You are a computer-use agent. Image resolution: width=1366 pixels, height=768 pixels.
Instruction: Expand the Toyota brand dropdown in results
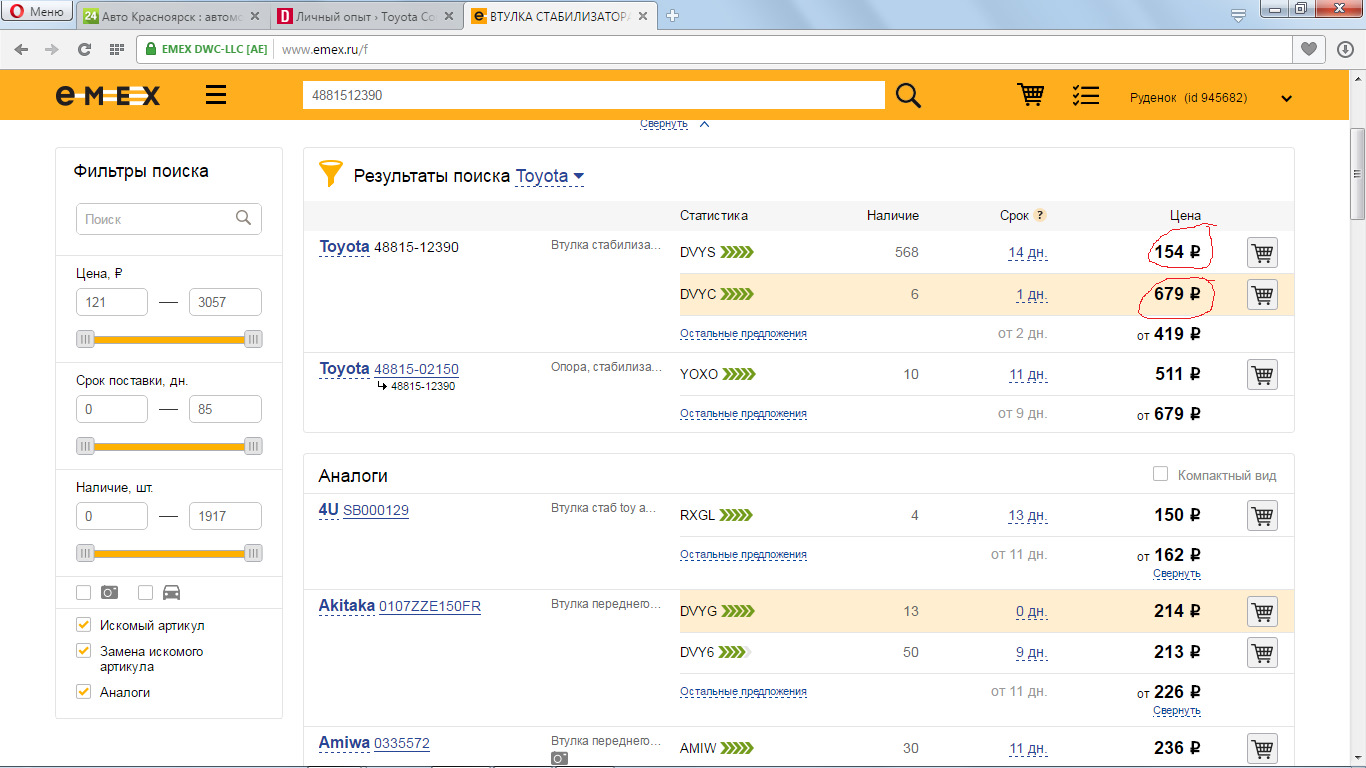point(550,177)
